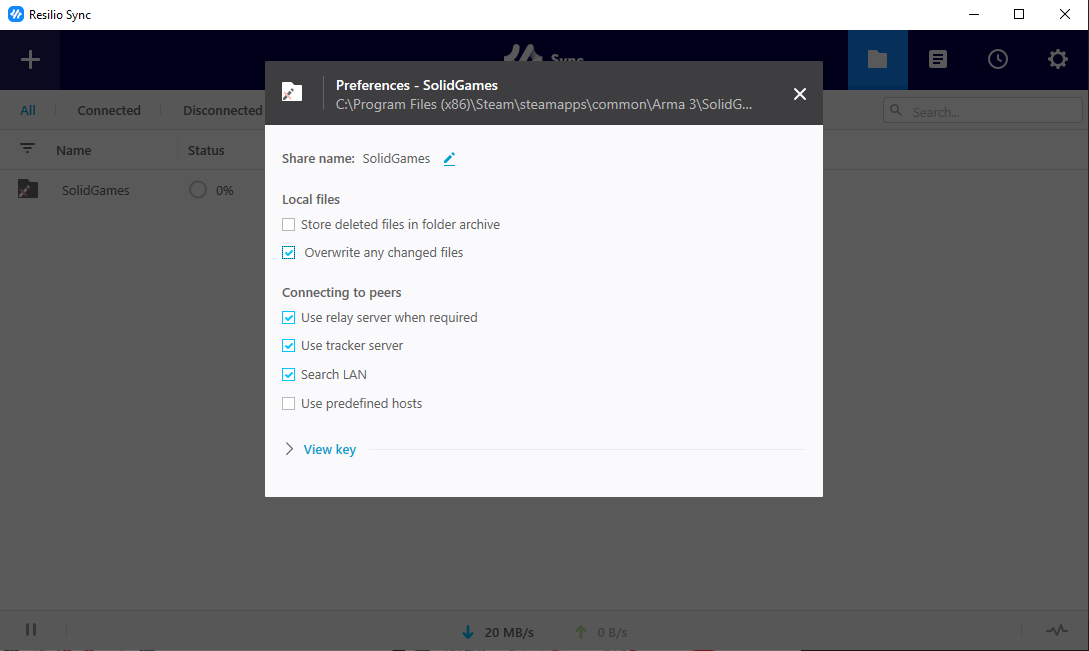The width and height of the screenshot is (1089, 651).
Task: Minimize the Resilio Sync window
Action: tap(974, 15)
